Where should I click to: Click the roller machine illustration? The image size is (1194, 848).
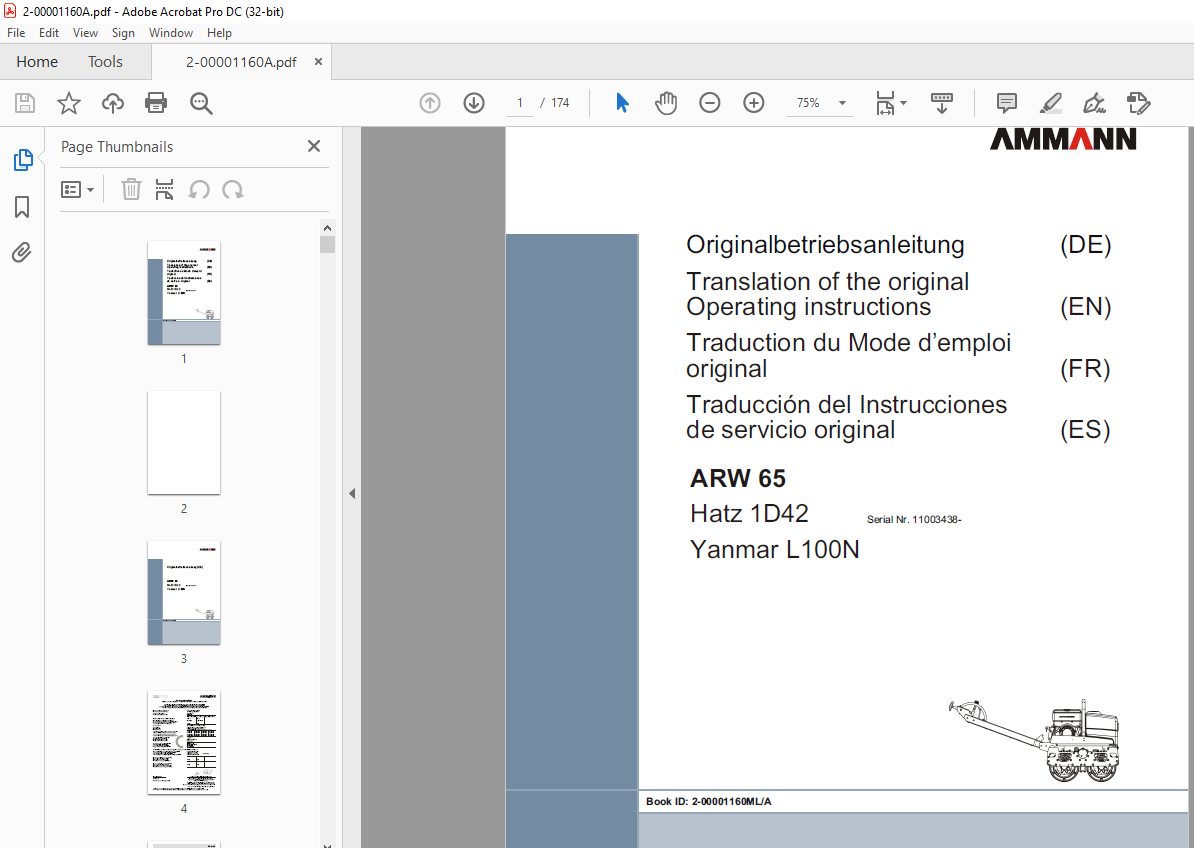pyautogui.click(x=1036, y=740)
